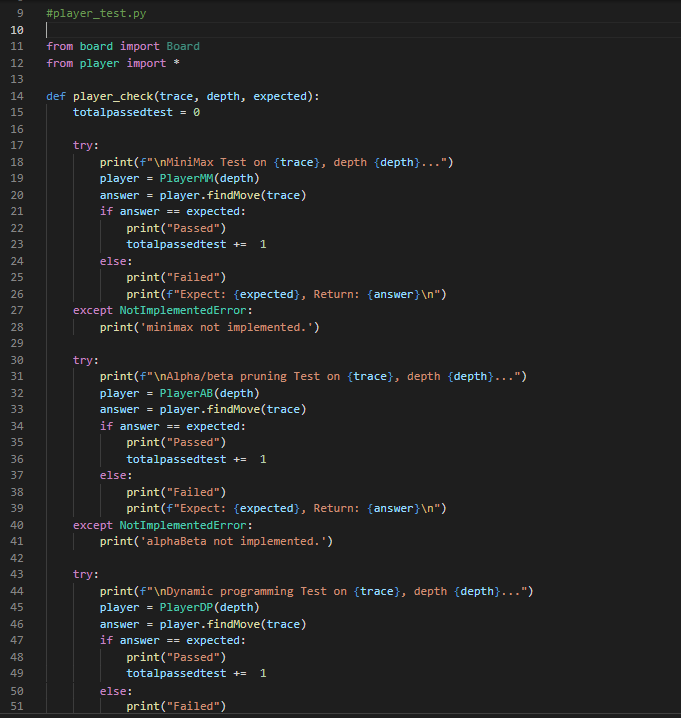This screenshot has height=718, width=681.
Task: Click NotImplementedError on line 27
Action: click(183, 310)
